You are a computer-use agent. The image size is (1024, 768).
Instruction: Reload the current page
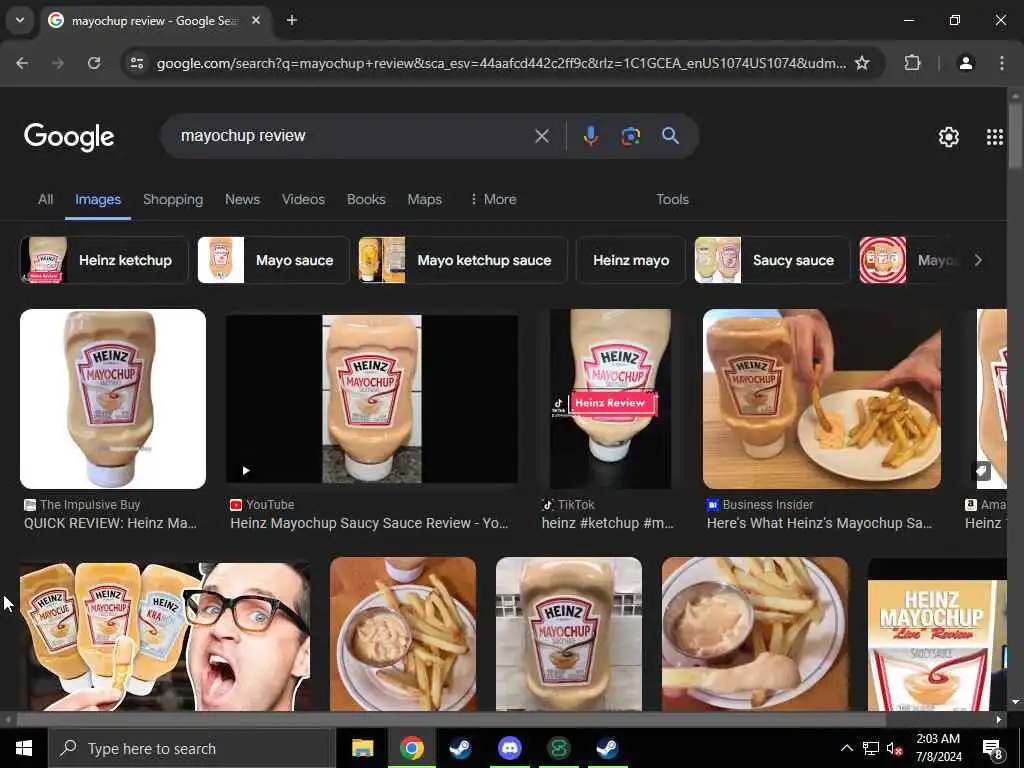tap(94, 63)
